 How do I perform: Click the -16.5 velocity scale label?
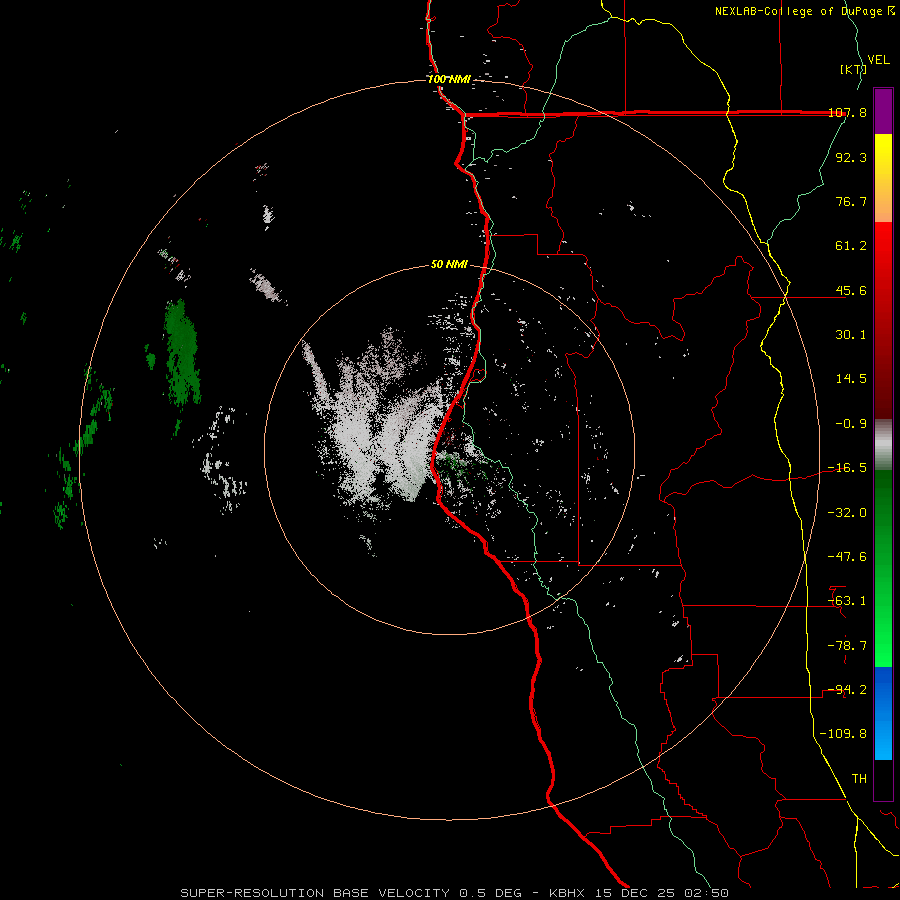[848, 468]
